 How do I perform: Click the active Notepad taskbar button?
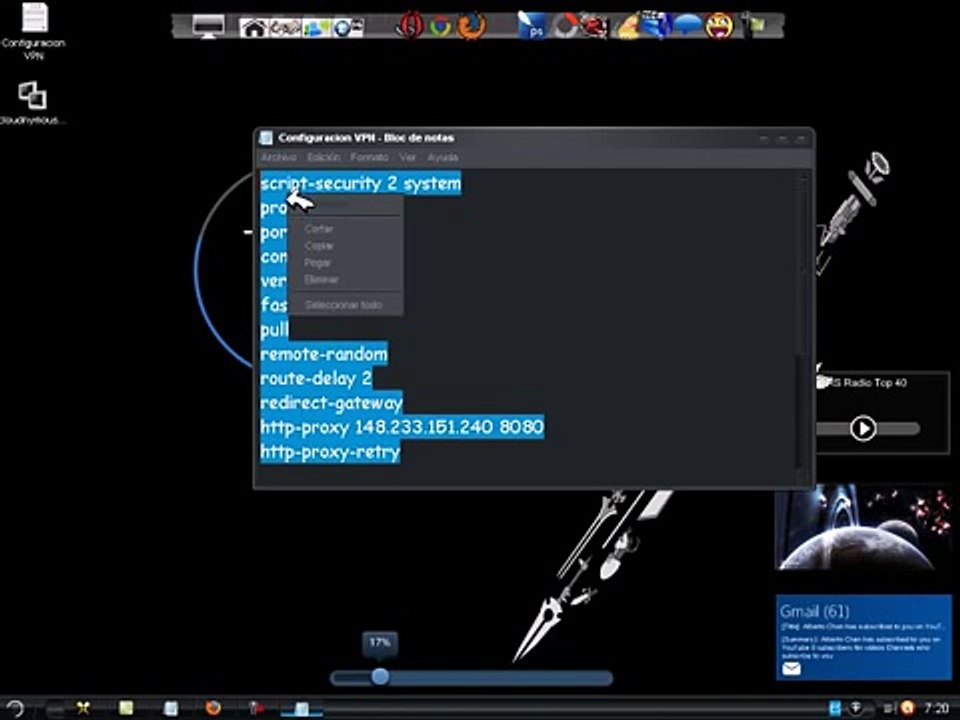click(x=301, y=708)
